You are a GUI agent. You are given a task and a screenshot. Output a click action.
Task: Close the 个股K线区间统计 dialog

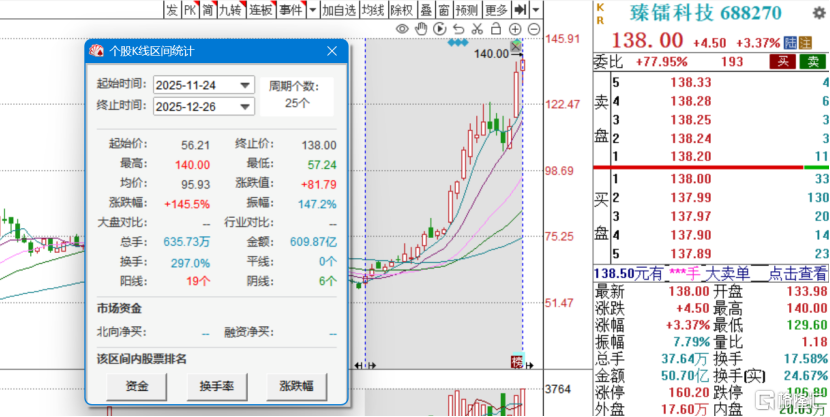click(x=332, y=51)
